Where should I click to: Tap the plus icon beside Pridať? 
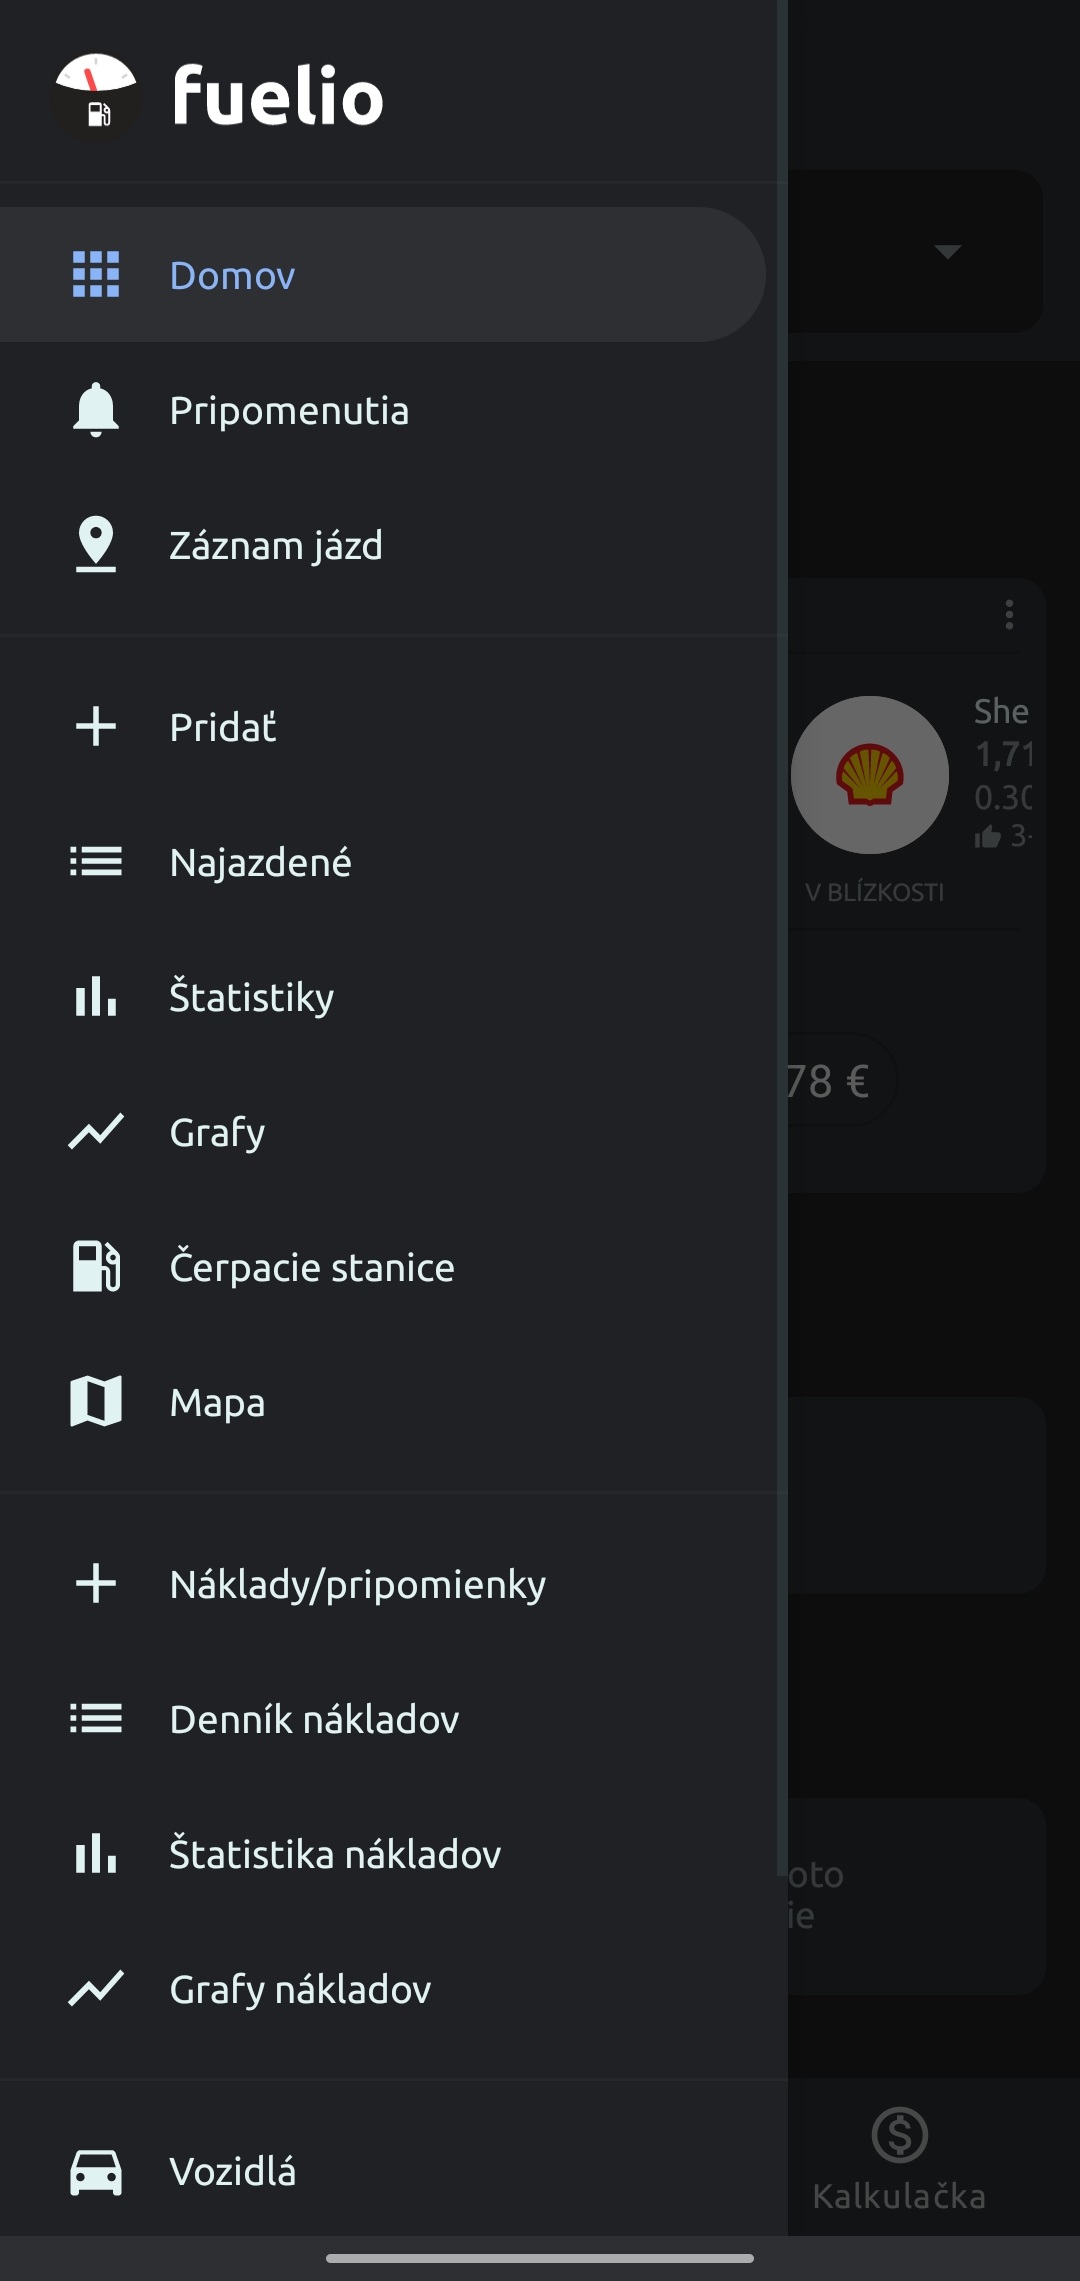(96, 727)
